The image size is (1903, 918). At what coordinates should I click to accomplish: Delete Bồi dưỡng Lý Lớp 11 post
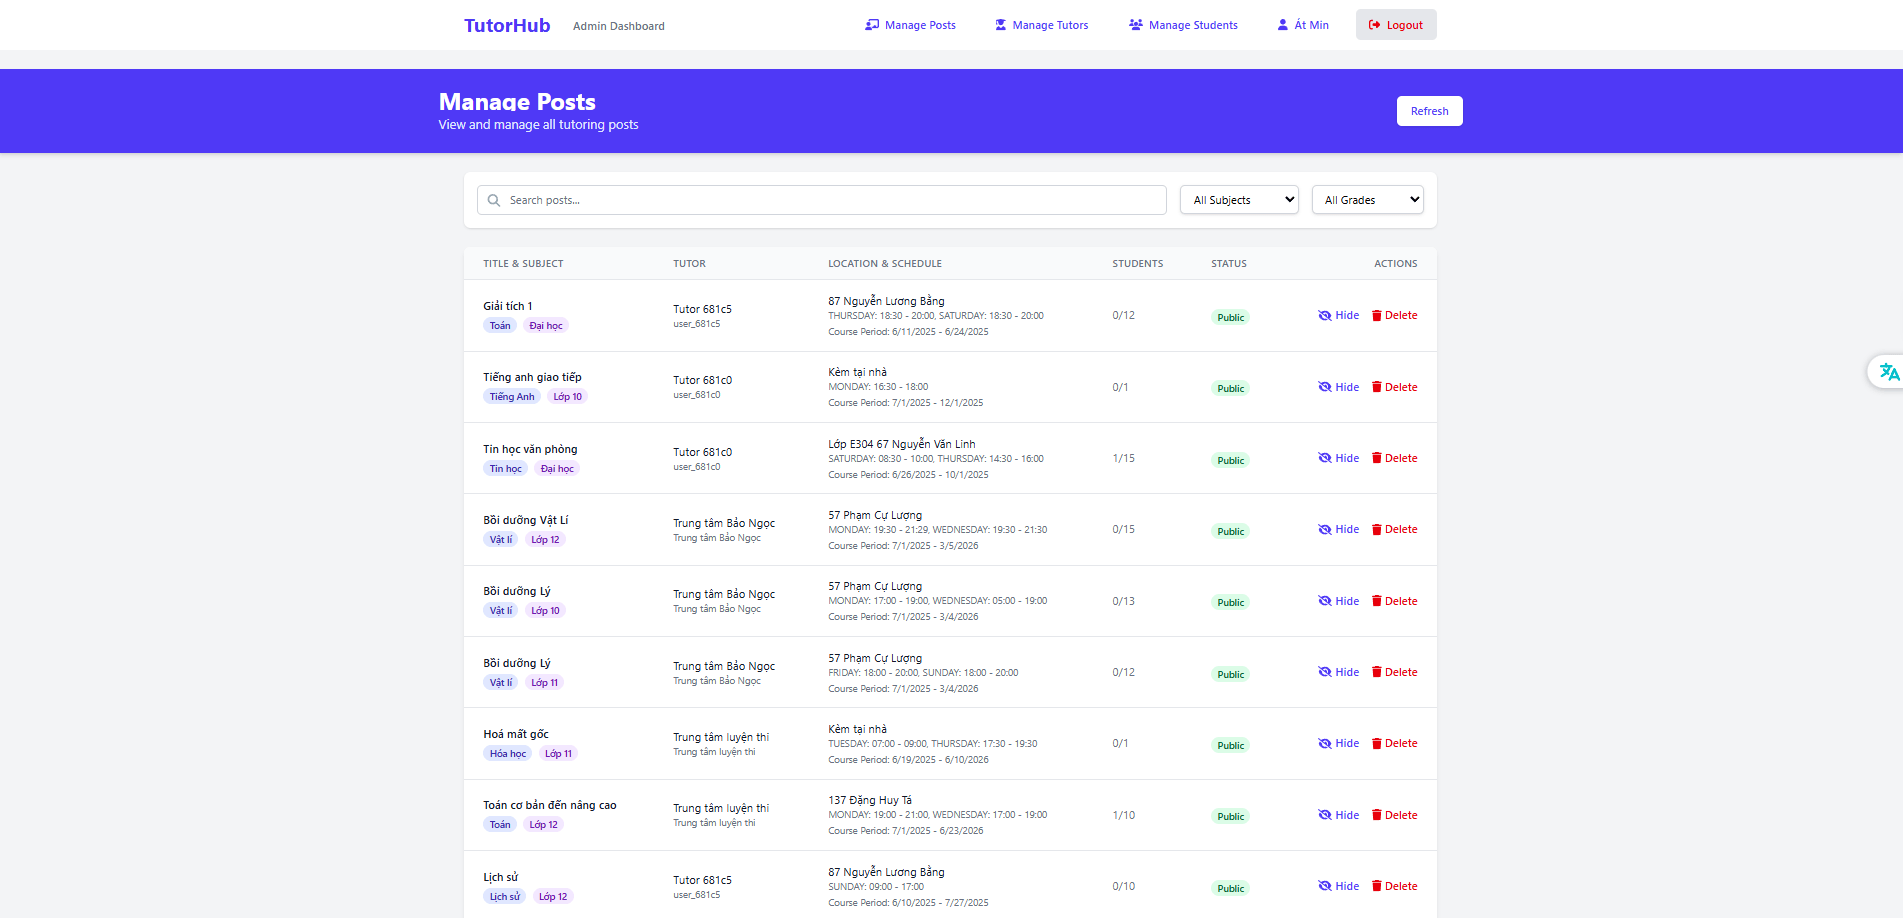[x=1394, y=672]
